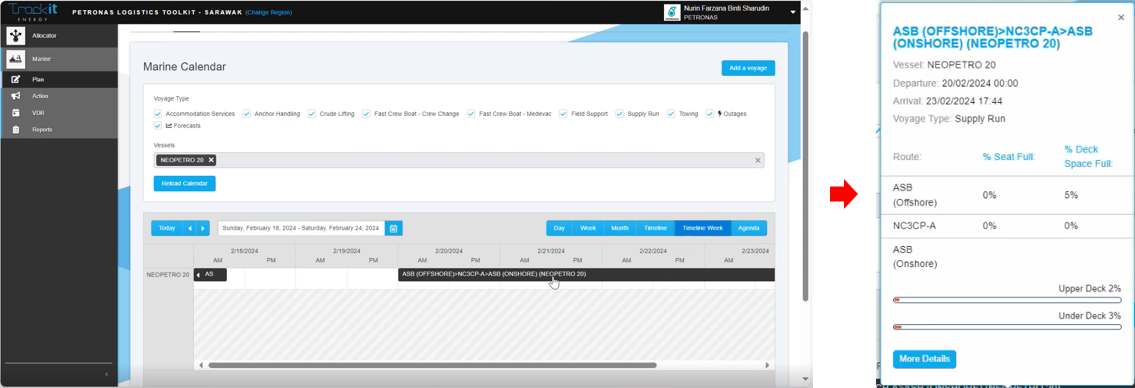The width and height of the screenshot is (1135, 388).
Task: Go to next week arrow
Action: pyautogui.click(x=203, y=228)
